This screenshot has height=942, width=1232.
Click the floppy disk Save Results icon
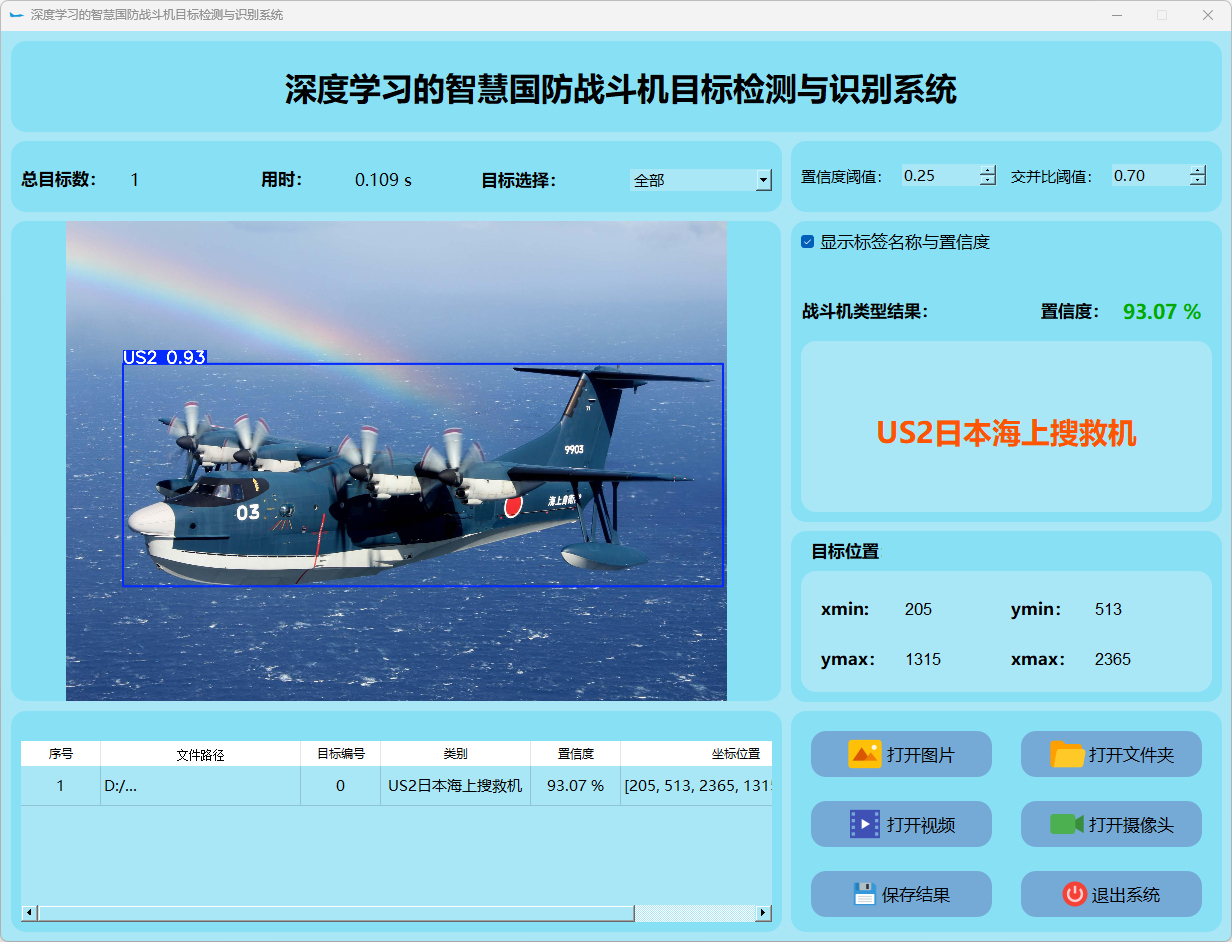(864, 894)
